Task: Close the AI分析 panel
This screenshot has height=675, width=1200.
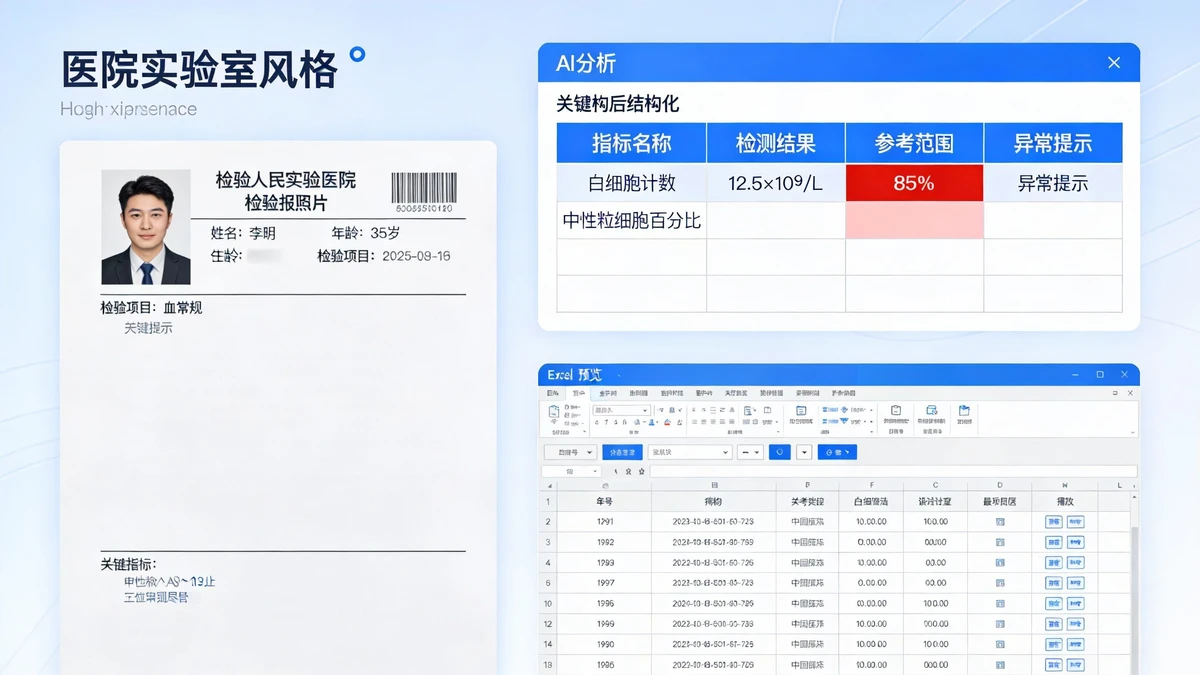Action: pos(1114,62)
